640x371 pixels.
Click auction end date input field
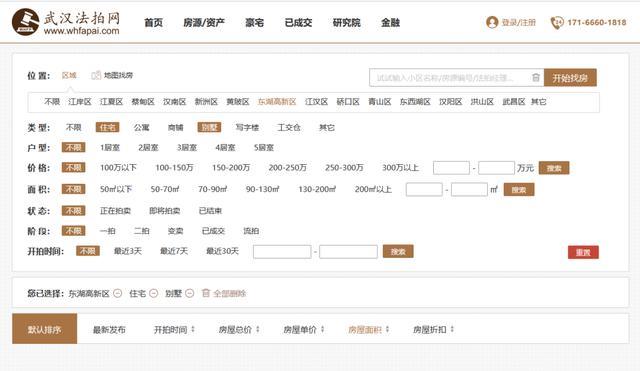[348, 251]
